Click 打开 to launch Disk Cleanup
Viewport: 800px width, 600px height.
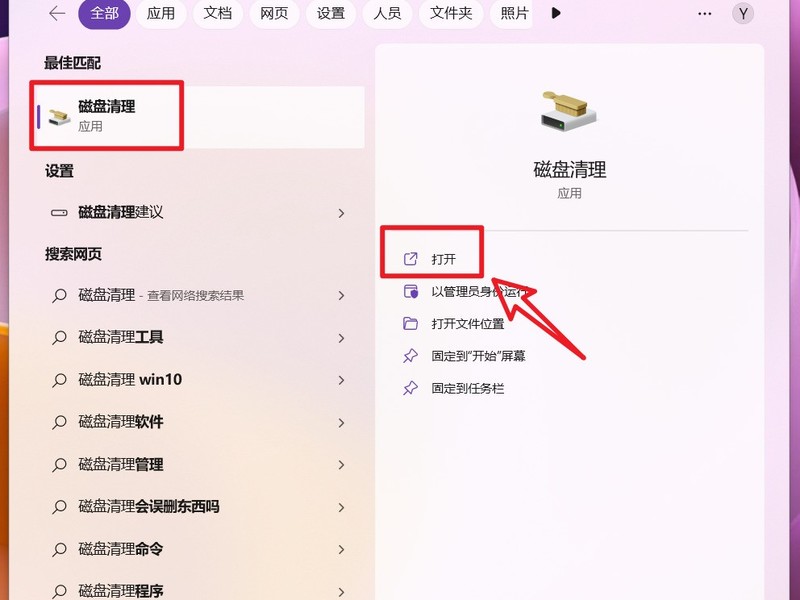click(x=430, y=259)
